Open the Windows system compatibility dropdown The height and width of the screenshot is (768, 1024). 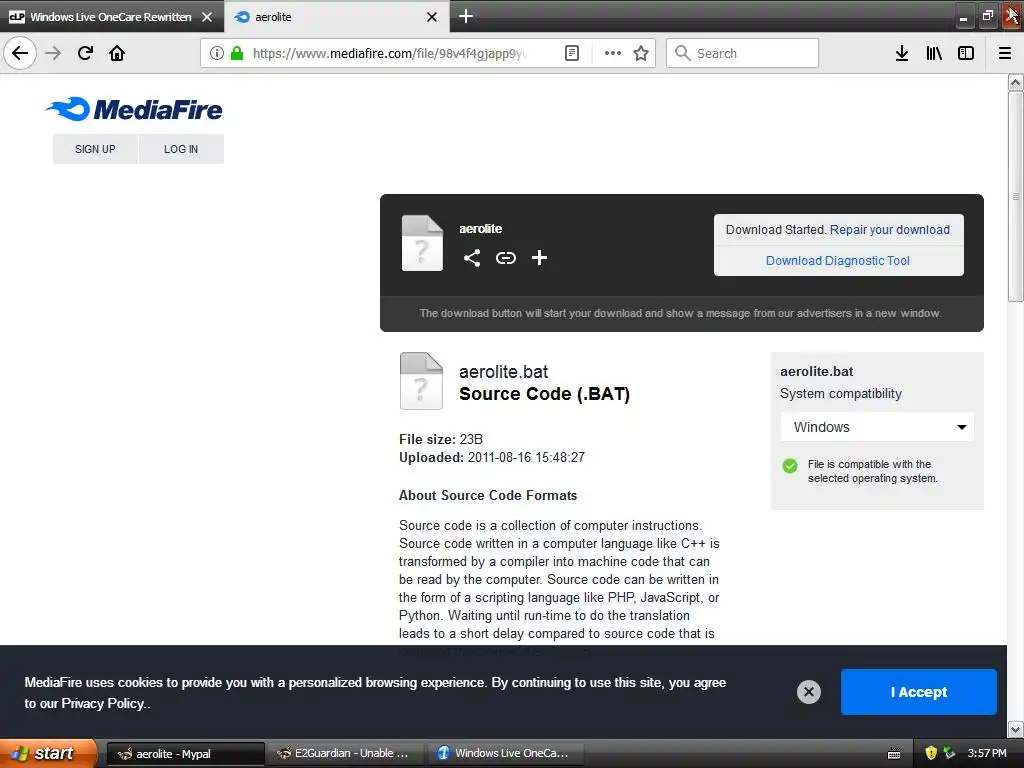(x=877, y=427)
